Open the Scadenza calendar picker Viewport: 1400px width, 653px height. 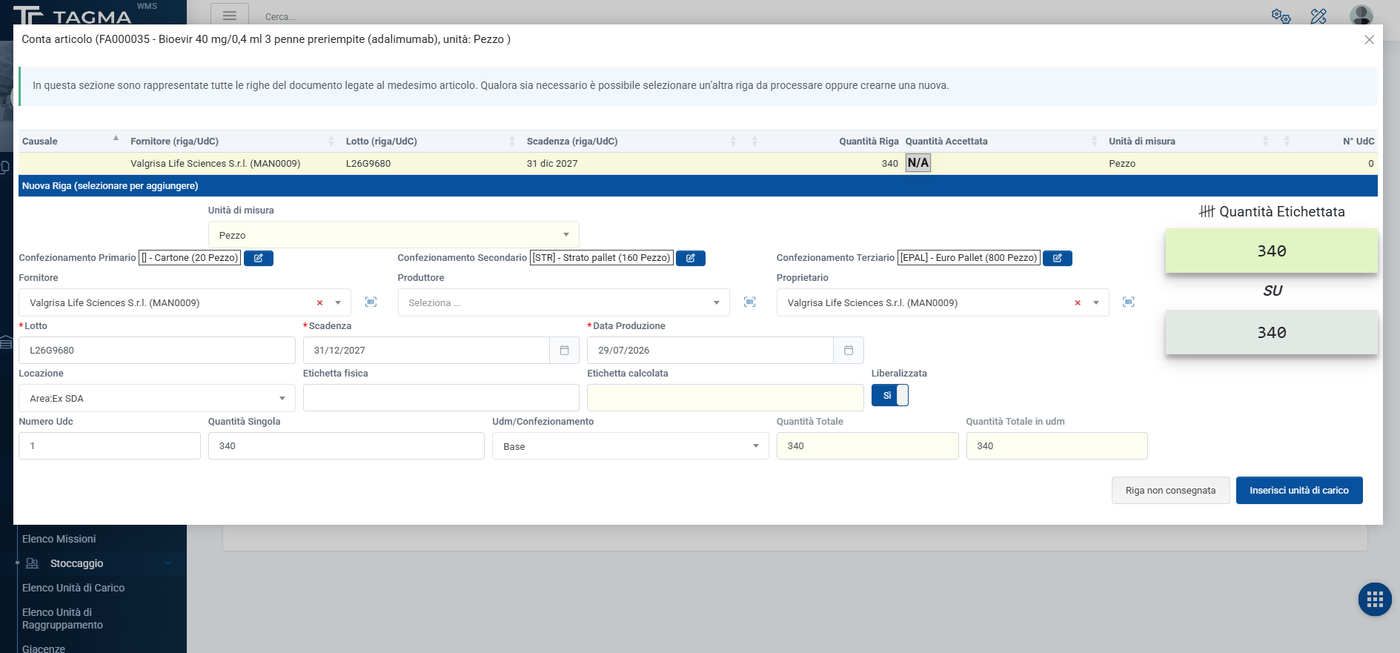tap(564, 350)
